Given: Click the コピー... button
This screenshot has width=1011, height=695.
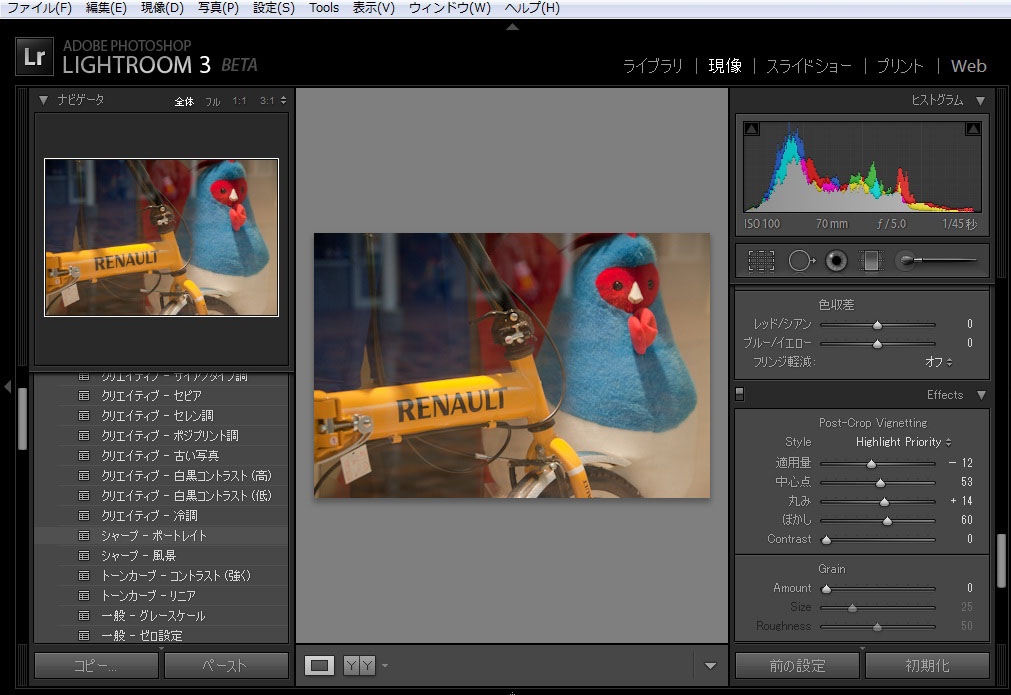Looking at the screenshot, I should (x=96, y=665).
